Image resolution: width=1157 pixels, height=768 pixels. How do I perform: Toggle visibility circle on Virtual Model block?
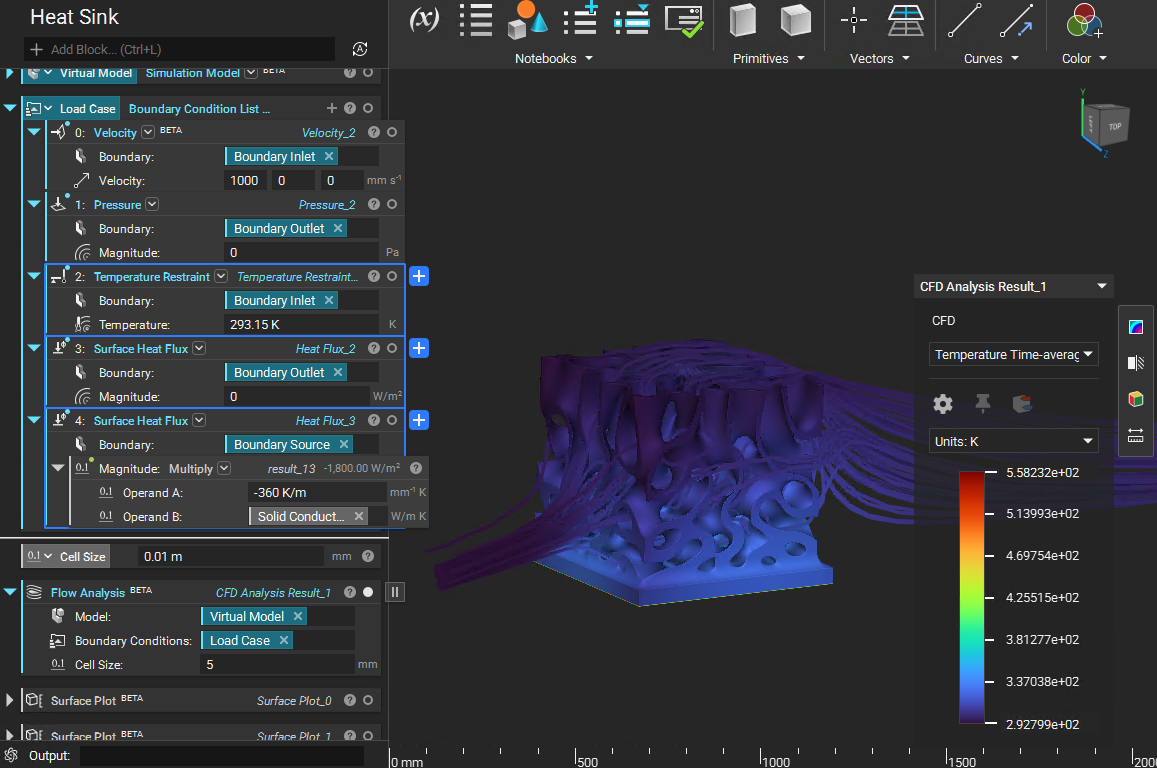point(368,72)
